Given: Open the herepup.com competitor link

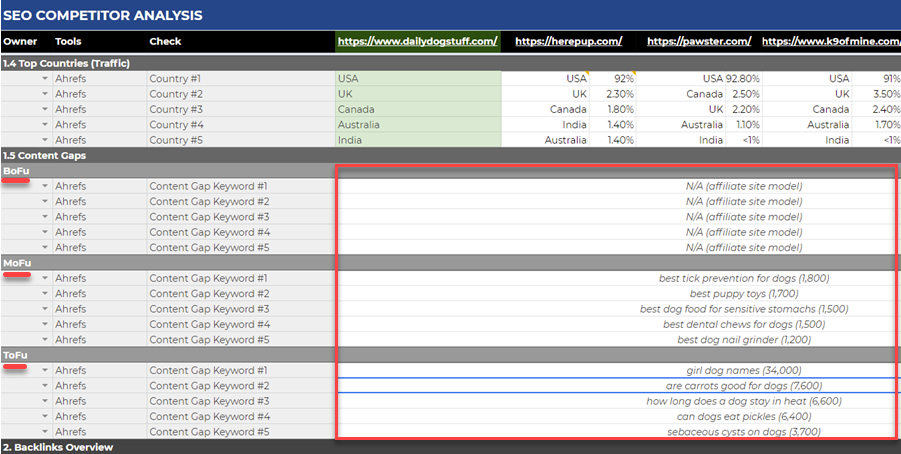Looking at the screenshot, I should coord(568,41).
